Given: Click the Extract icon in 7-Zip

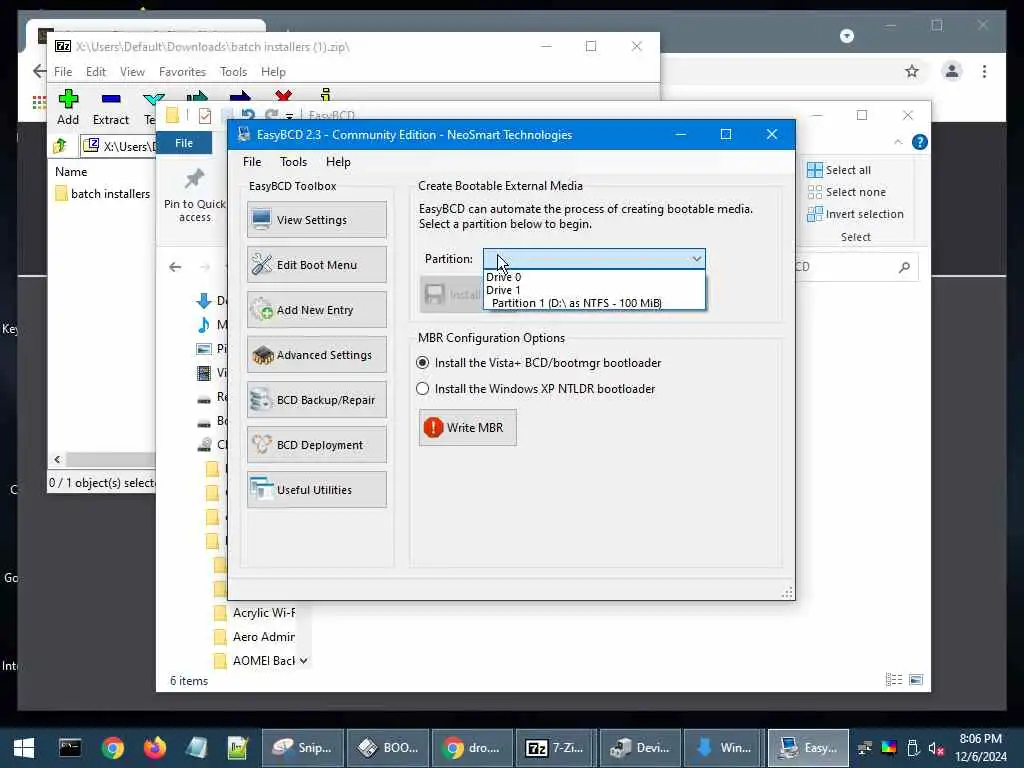Looking at the screenshot, I should 111,99.
